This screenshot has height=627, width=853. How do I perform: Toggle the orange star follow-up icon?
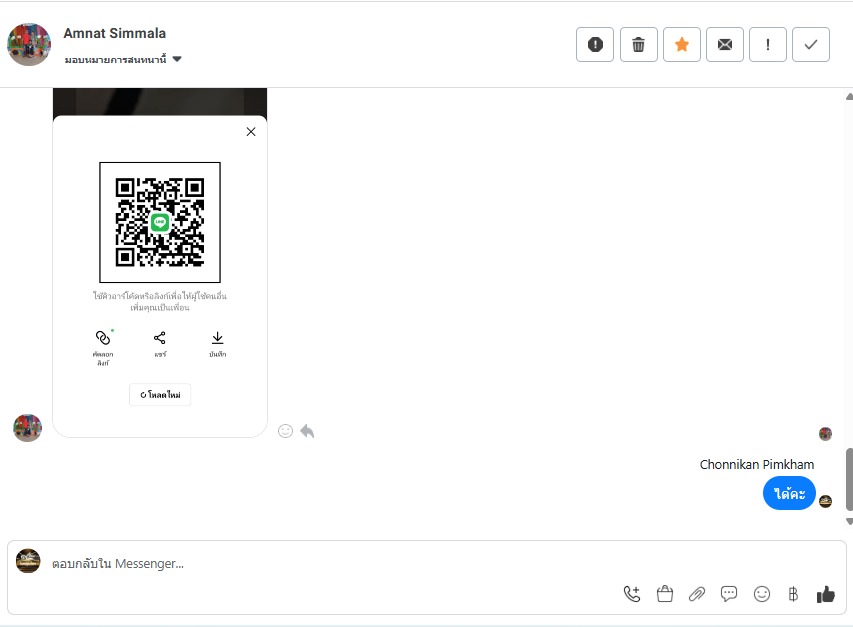[x=682, y=45]
